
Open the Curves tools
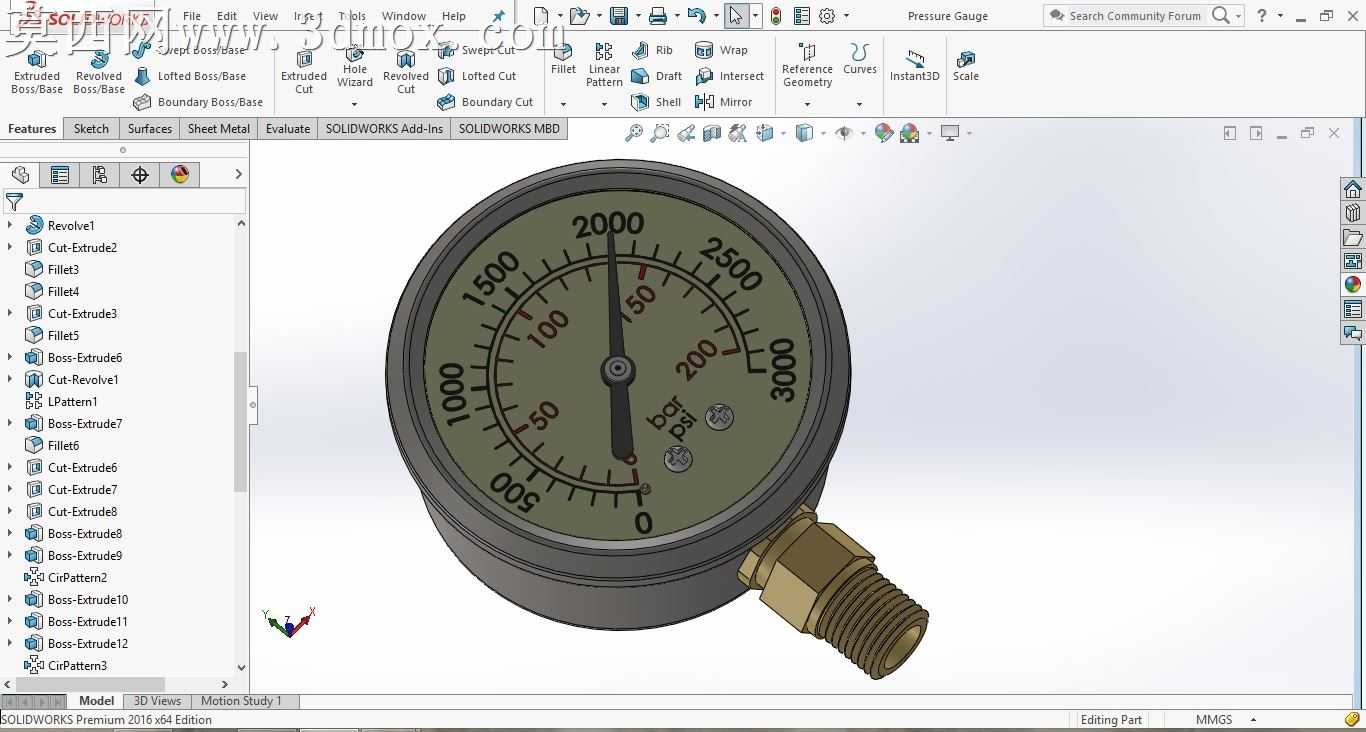point(860,60)
